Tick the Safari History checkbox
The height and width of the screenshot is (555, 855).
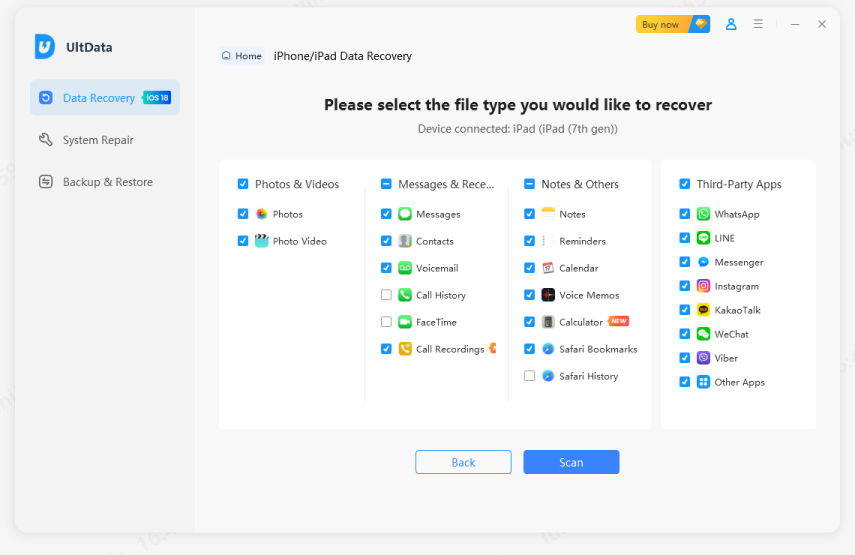tap(529, 376)
